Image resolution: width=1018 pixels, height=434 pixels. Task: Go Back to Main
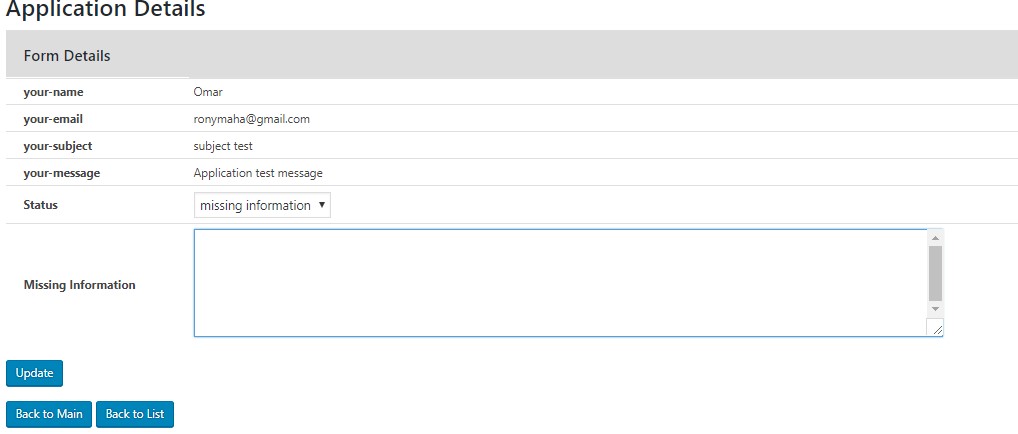(49, 414)
